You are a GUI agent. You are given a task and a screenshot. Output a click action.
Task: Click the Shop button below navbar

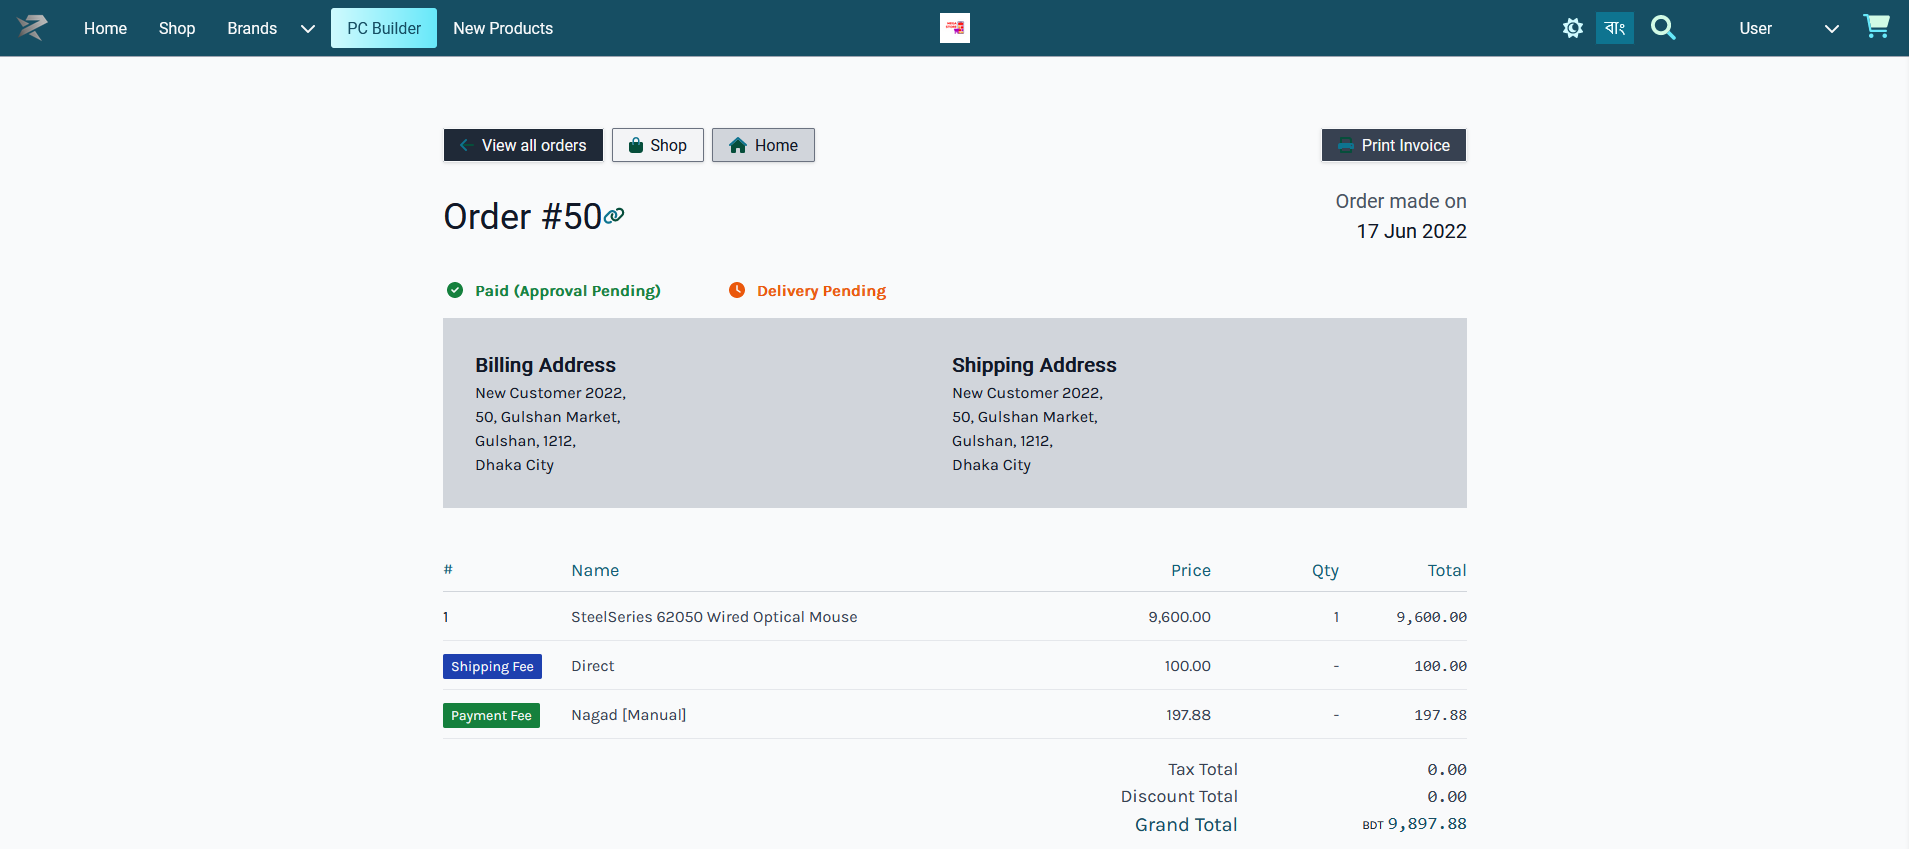point(658,145)
